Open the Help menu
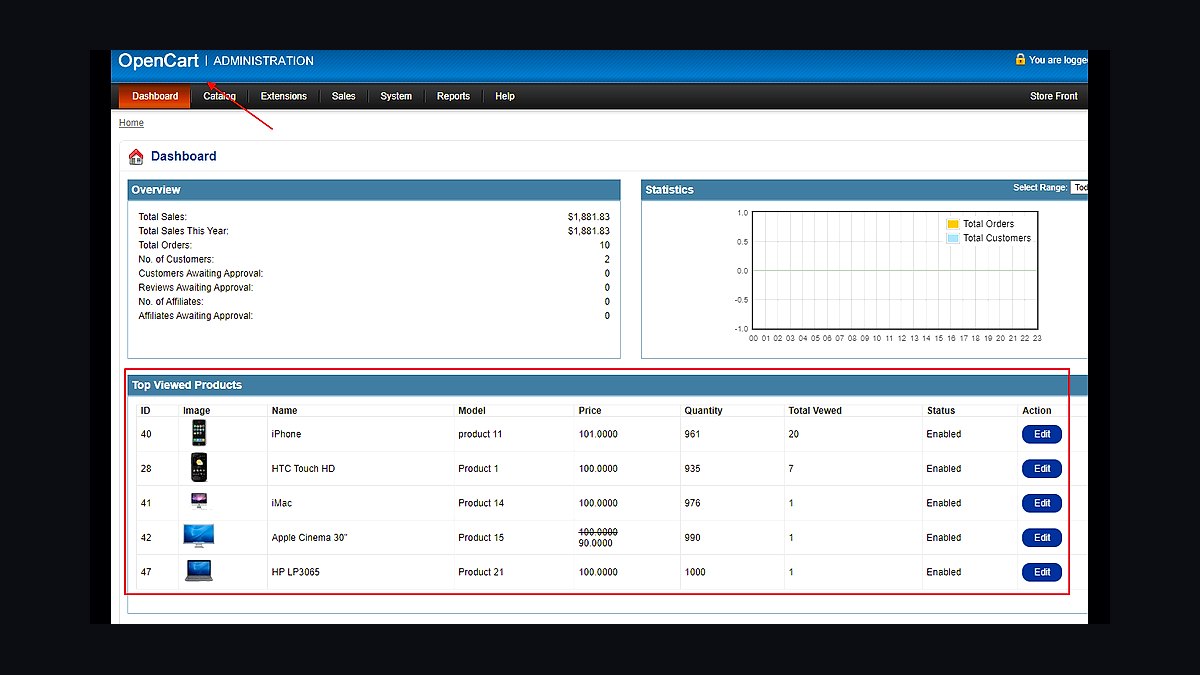Screen dimensions: 1200x675 [505, 96]
